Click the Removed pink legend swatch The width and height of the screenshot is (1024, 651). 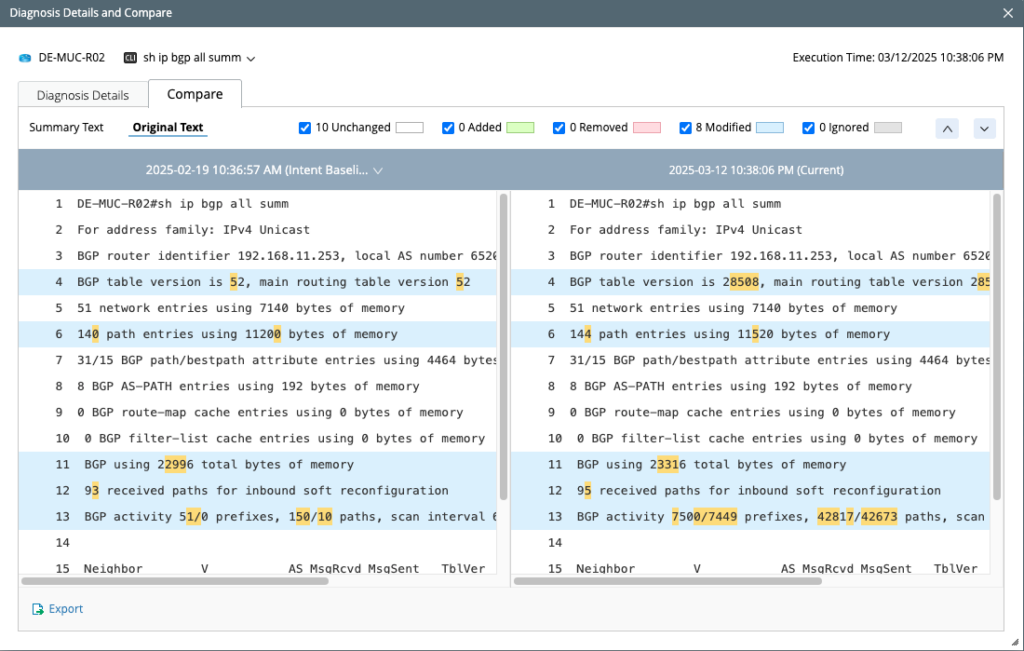click(x=649, y=127)
